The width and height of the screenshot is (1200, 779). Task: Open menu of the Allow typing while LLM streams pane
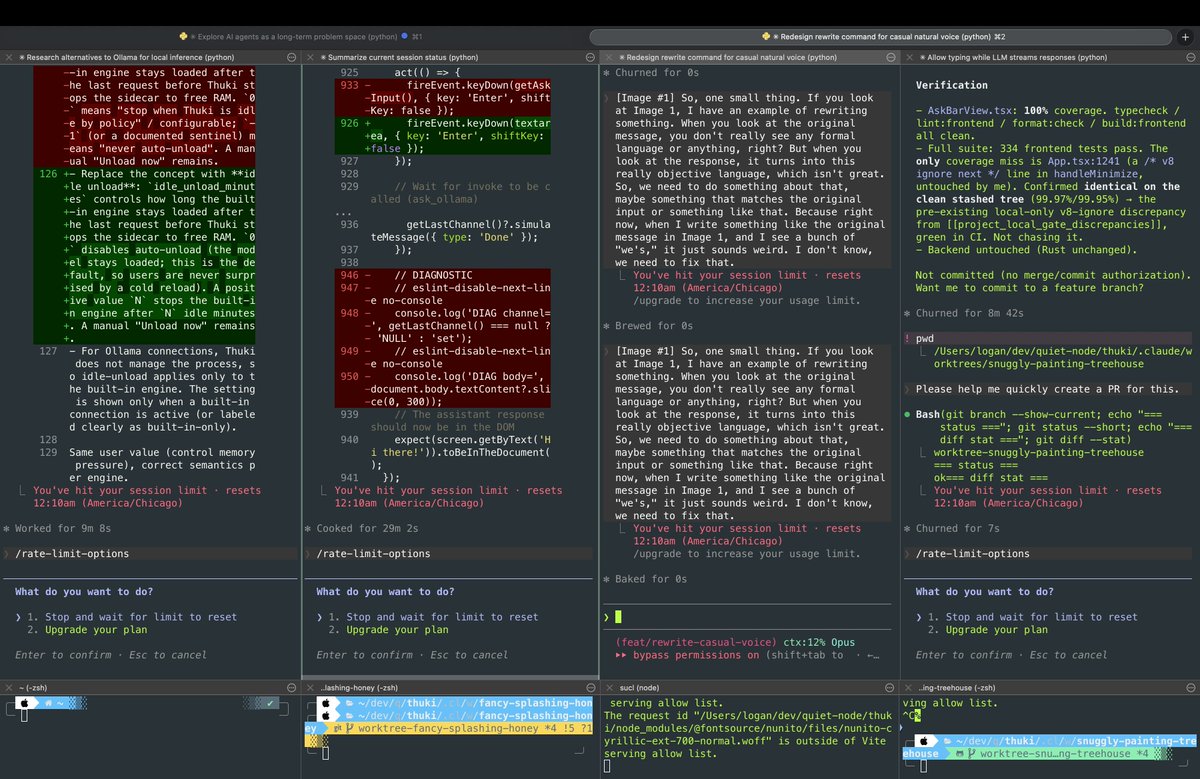1190,58
